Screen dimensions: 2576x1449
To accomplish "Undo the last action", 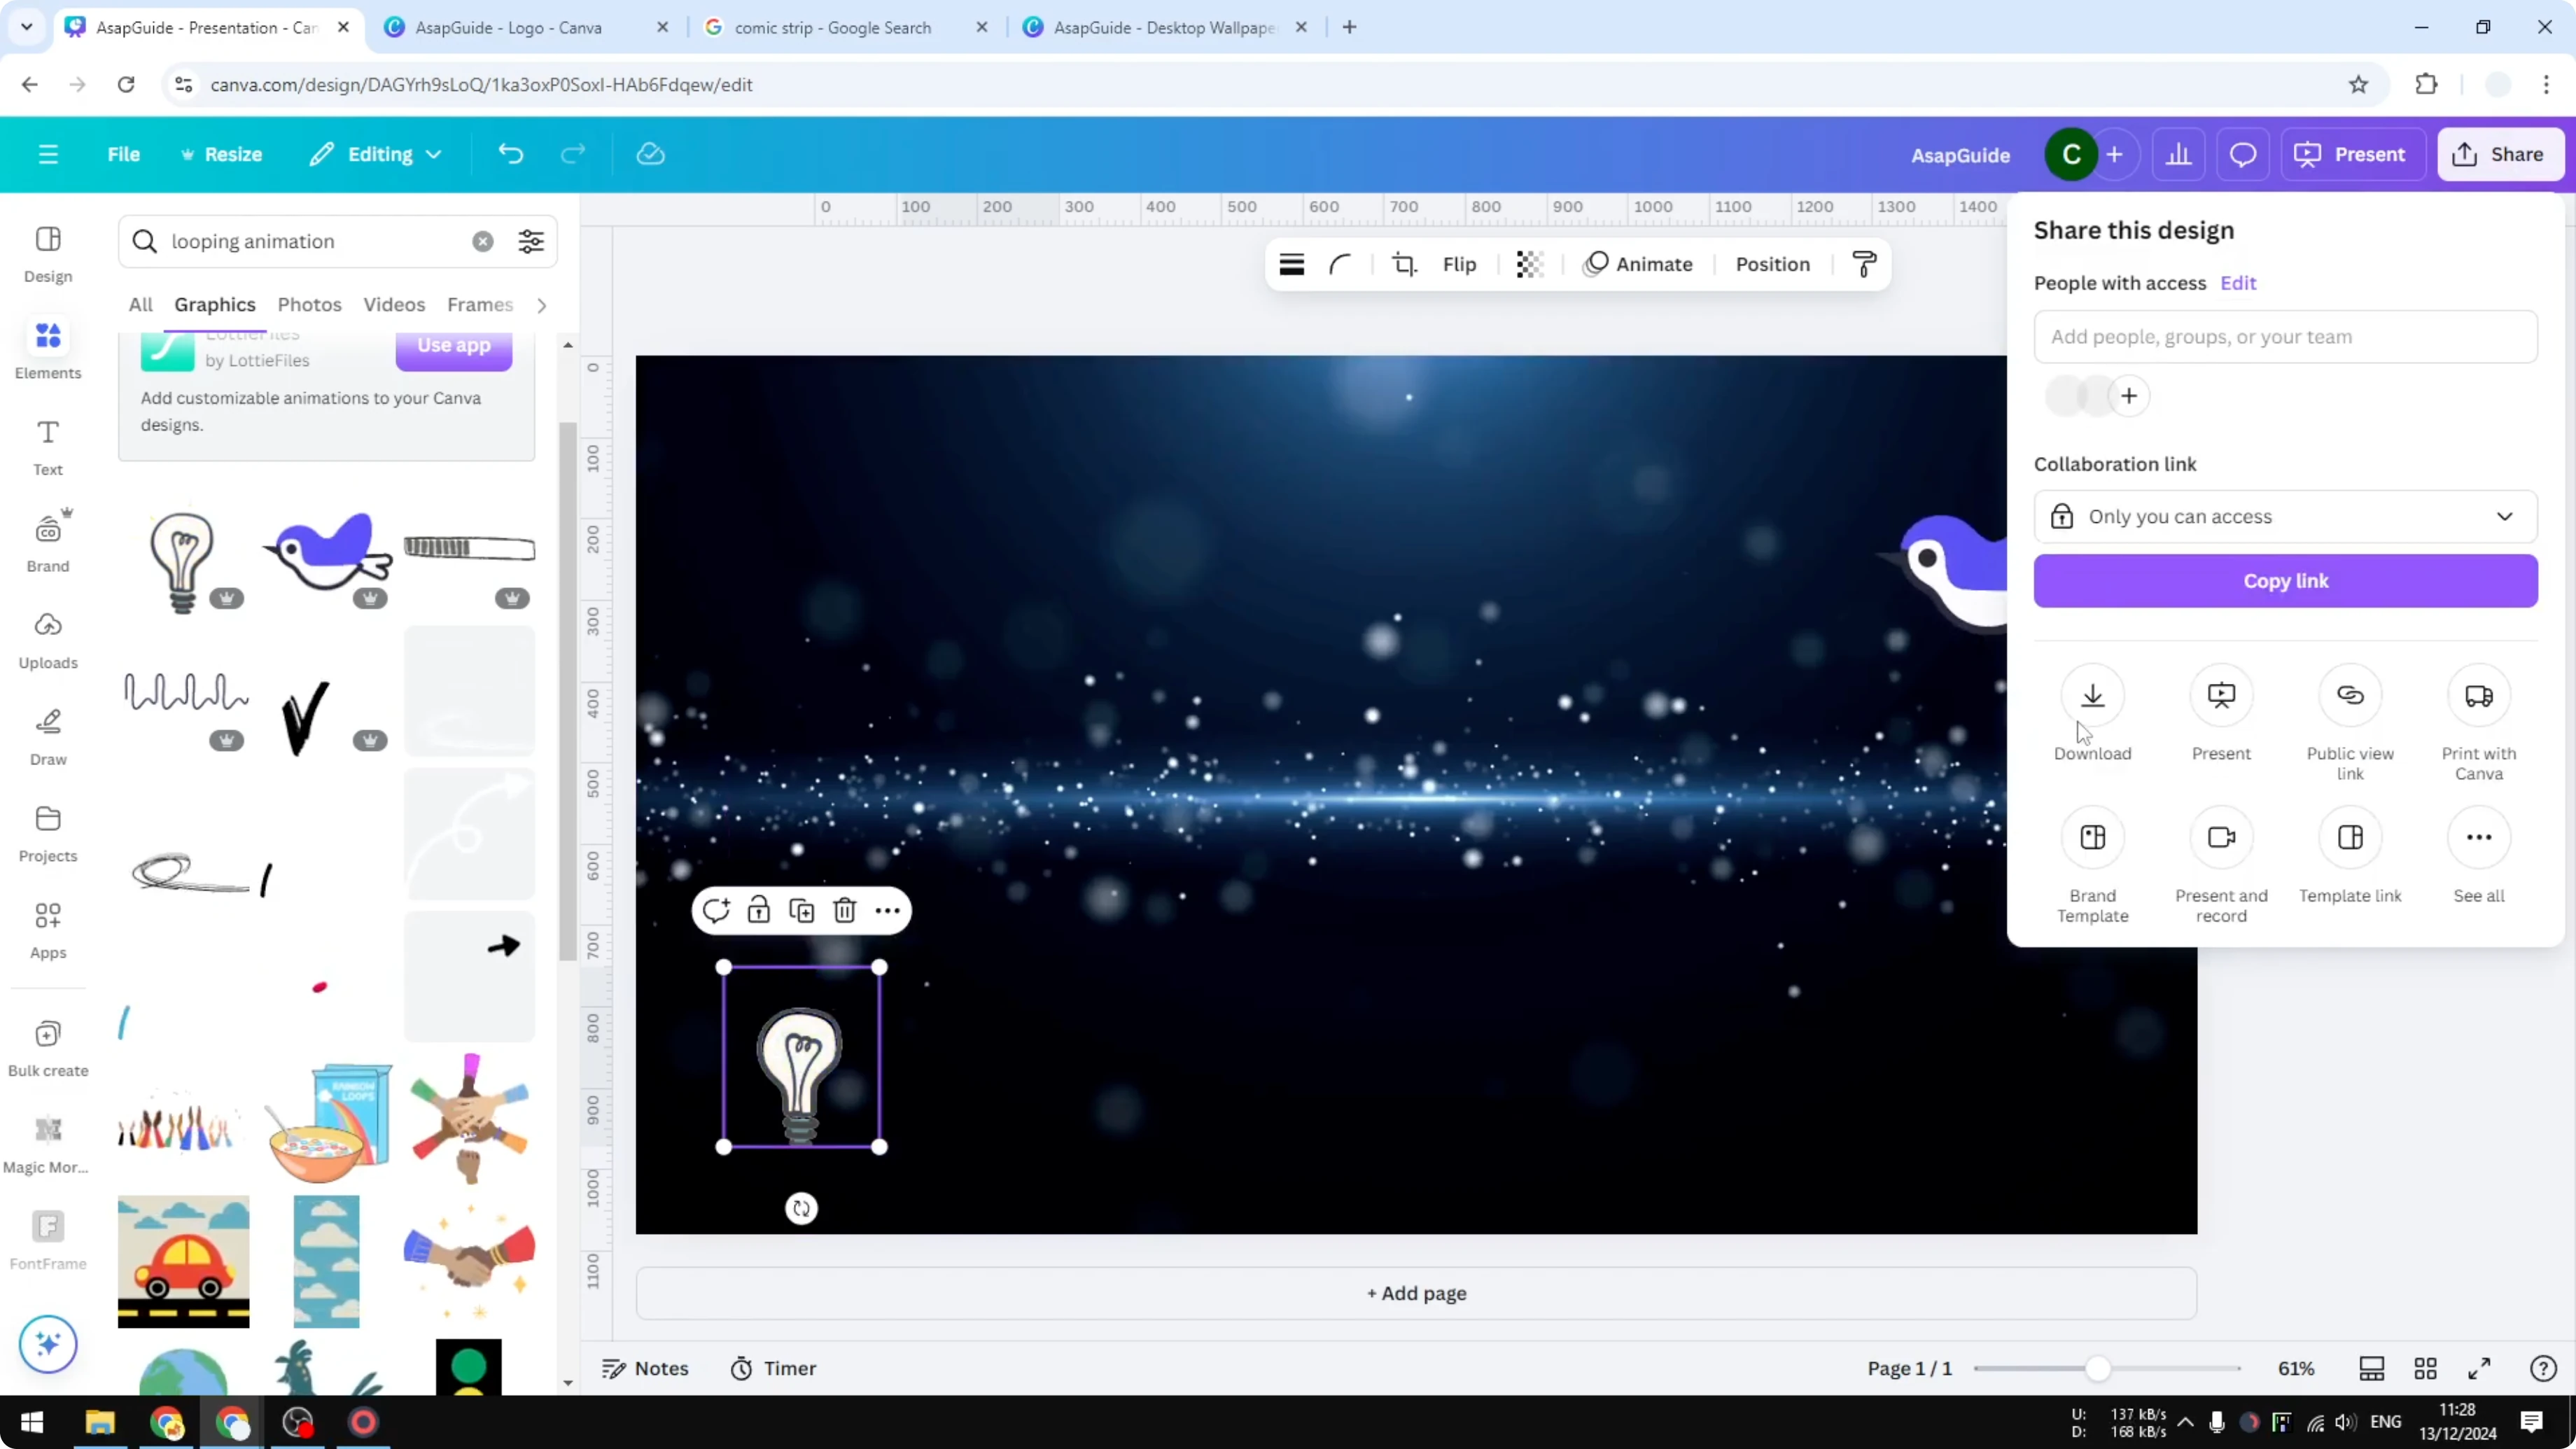I will (511, 153).
